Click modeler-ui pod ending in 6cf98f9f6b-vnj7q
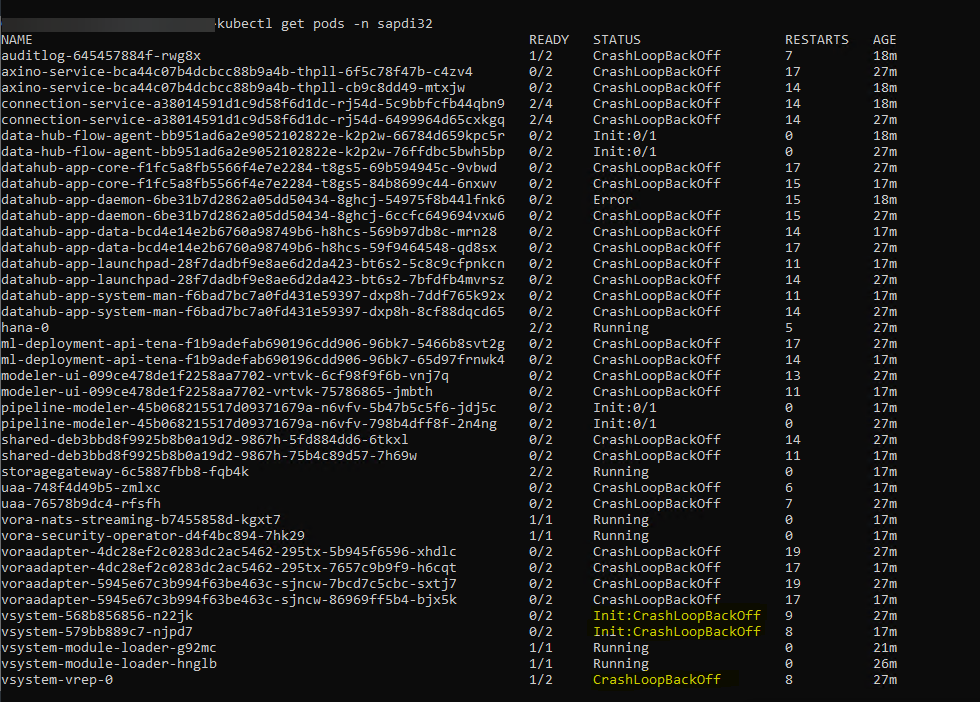980x702 pixels. pos(225,376)
